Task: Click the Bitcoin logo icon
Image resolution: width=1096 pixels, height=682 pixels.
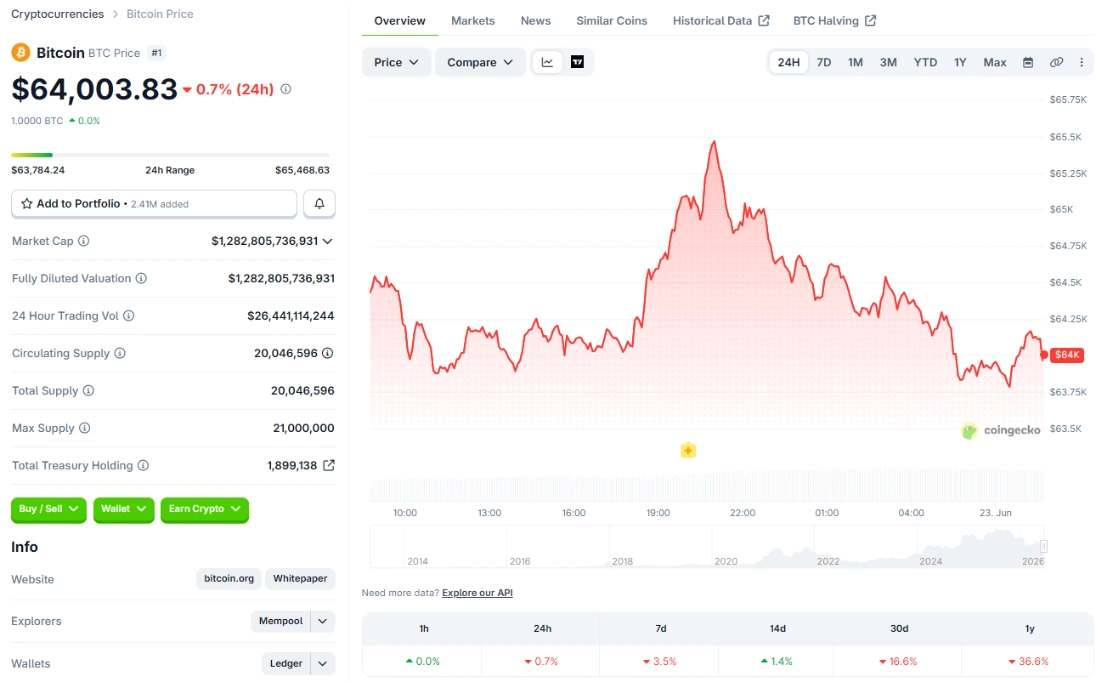Action: (x=20, y=52)
